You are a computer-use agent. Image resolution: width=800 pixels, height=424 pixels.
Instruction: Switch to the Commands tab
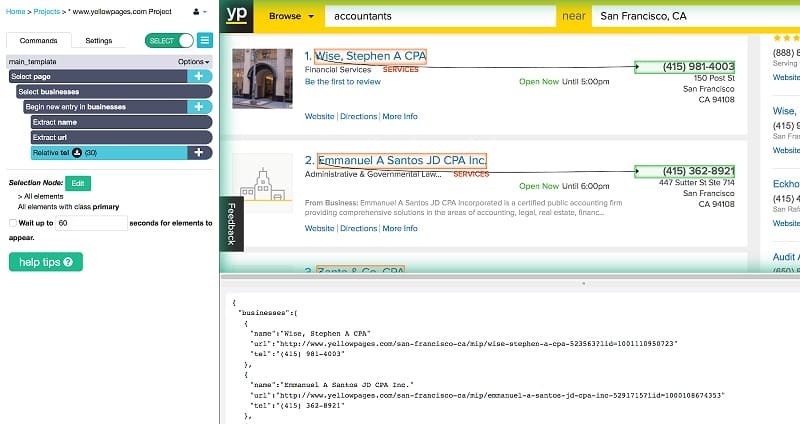click(38, 40)
